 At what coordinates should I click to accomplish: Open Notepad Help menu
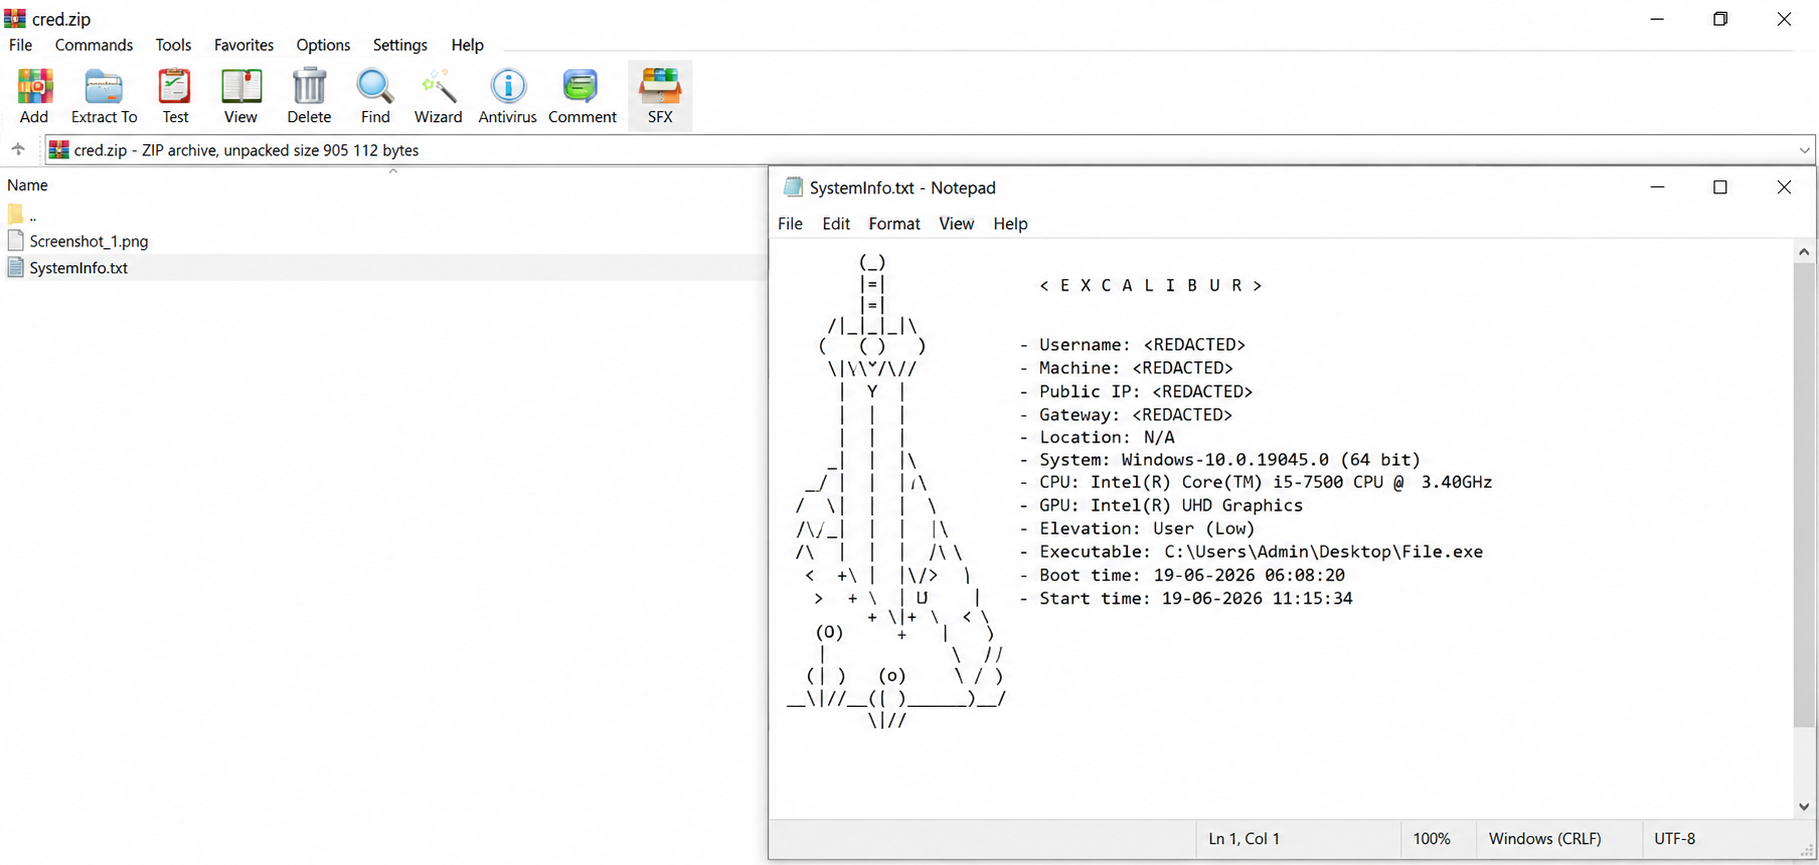1010,224
